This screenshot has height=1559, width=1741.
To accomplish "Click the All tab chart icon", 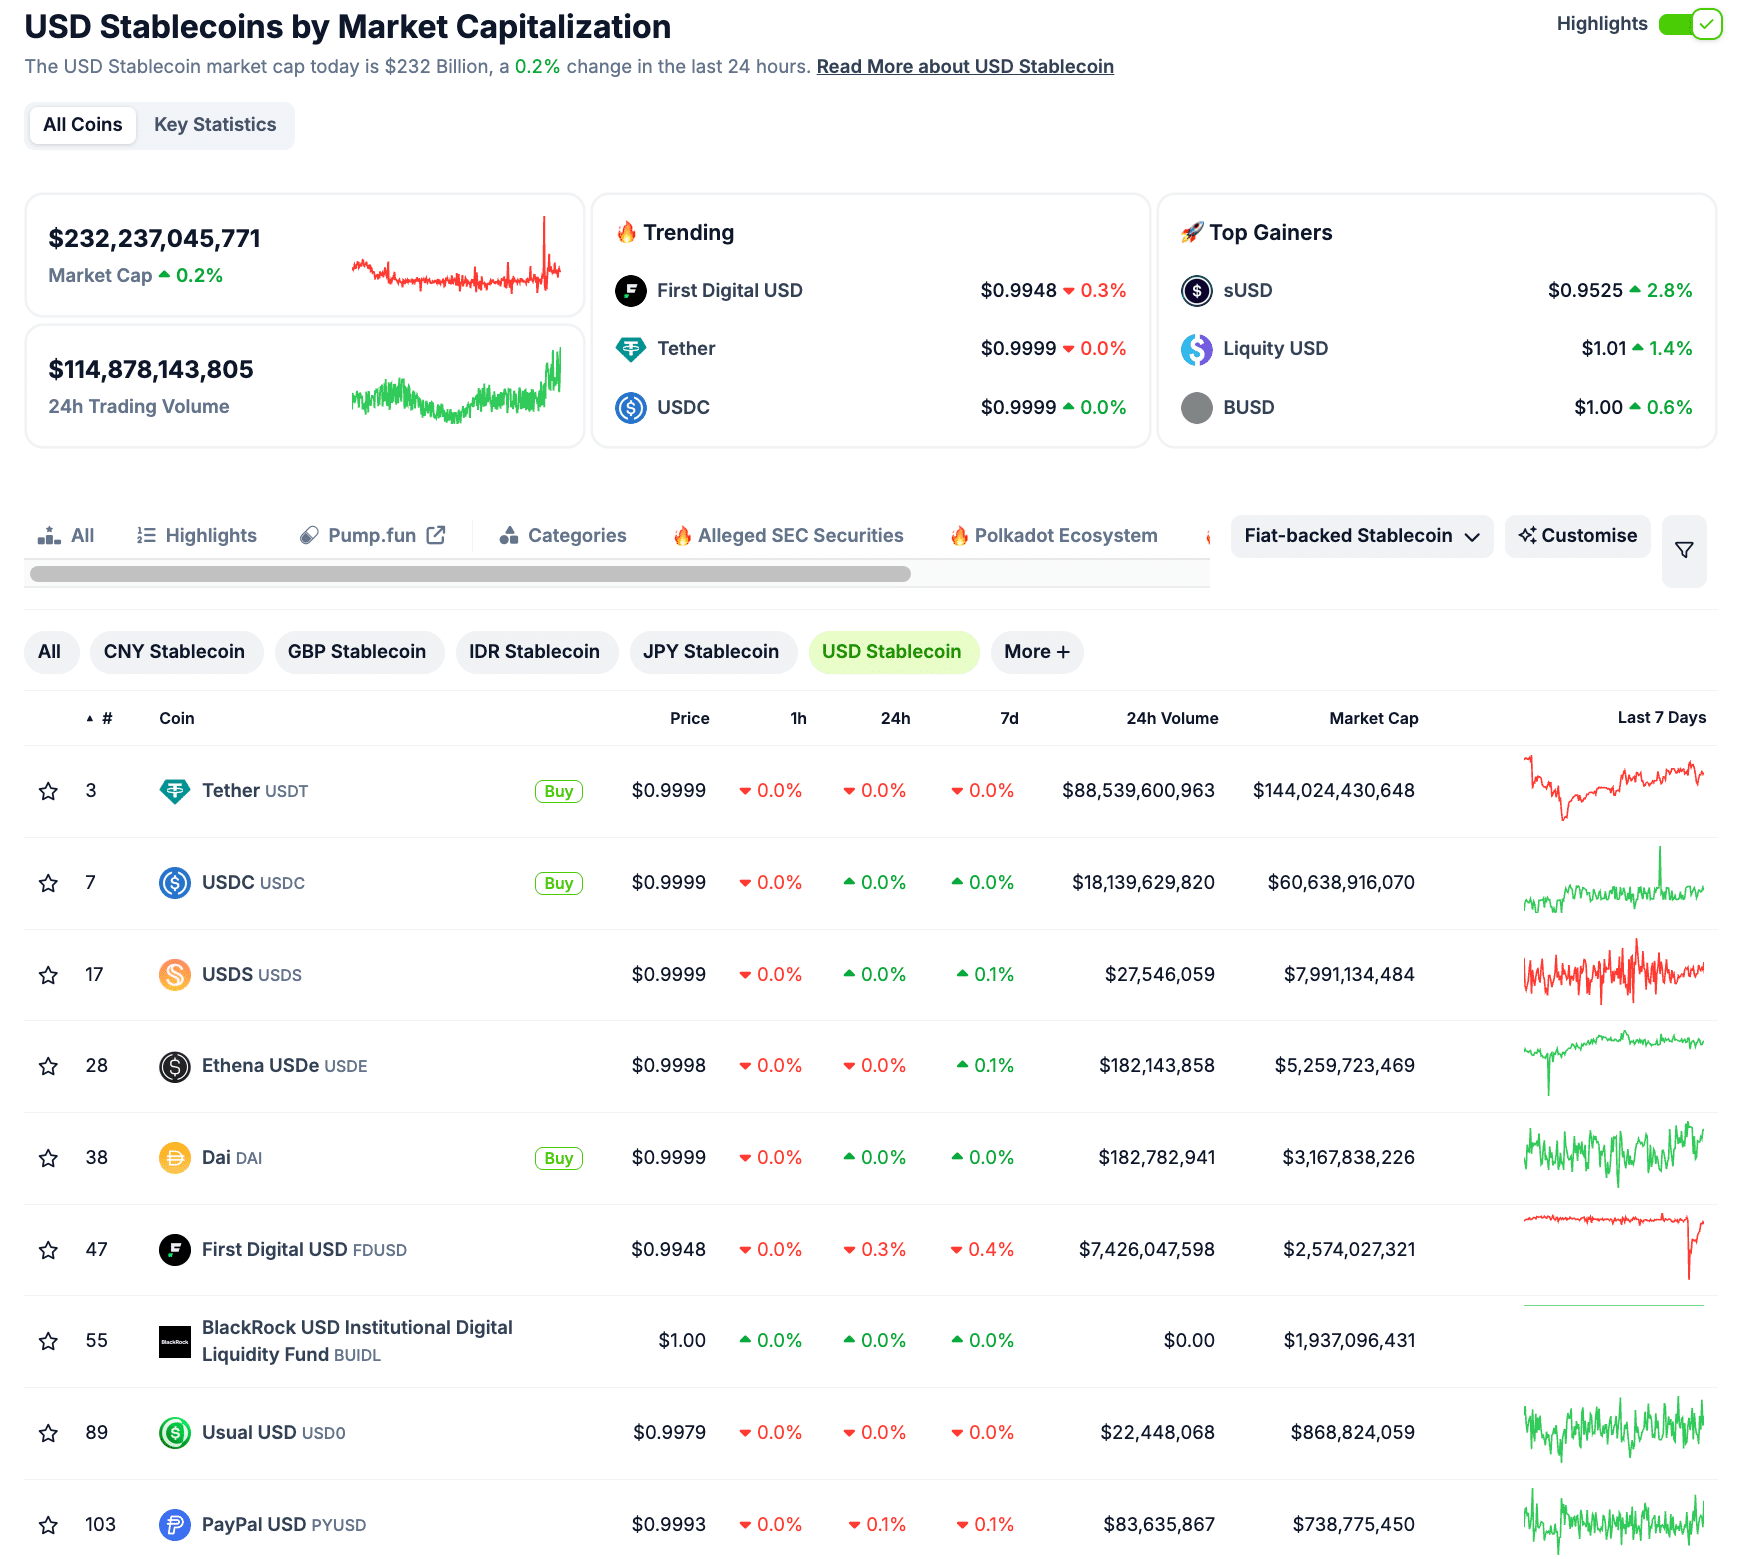I will [x=49, y=536].
